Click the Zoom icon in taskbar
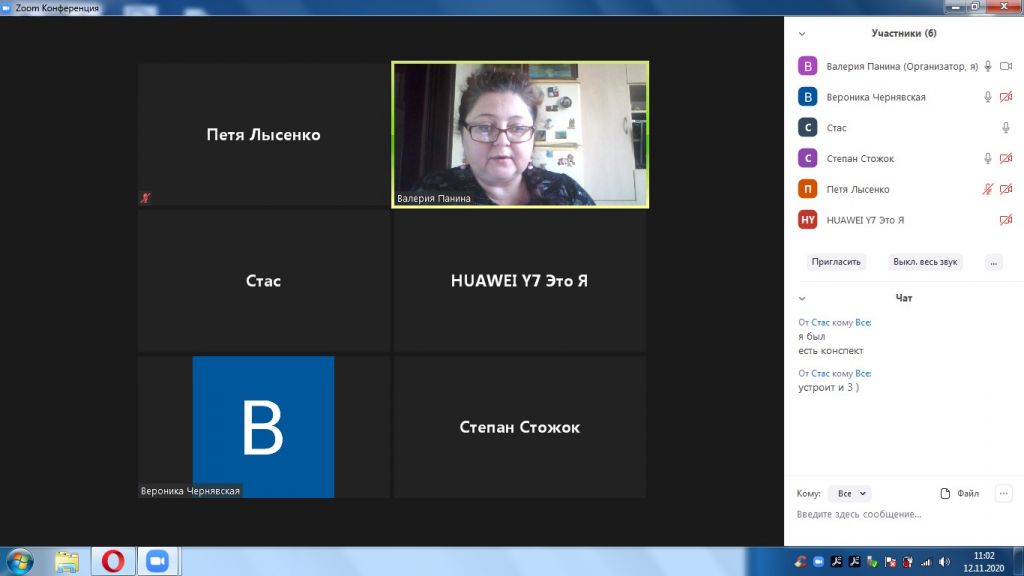The height and width of the screenshot is (576, 1024). (156, 561)
